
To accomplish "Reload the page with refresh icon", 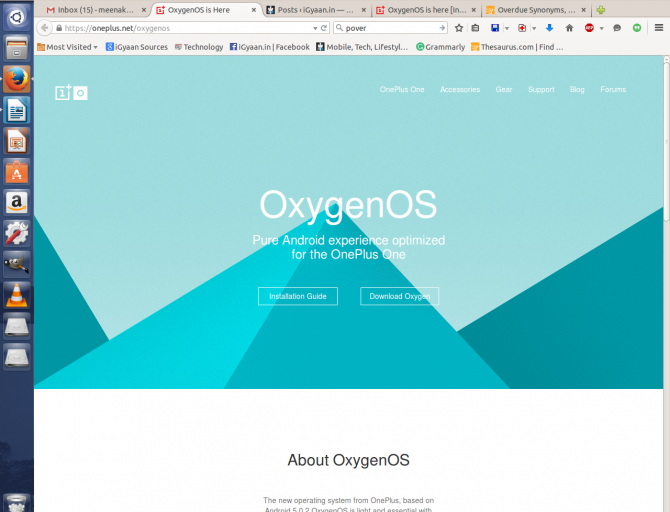I will pyautogui.click(x=325, y=28).
